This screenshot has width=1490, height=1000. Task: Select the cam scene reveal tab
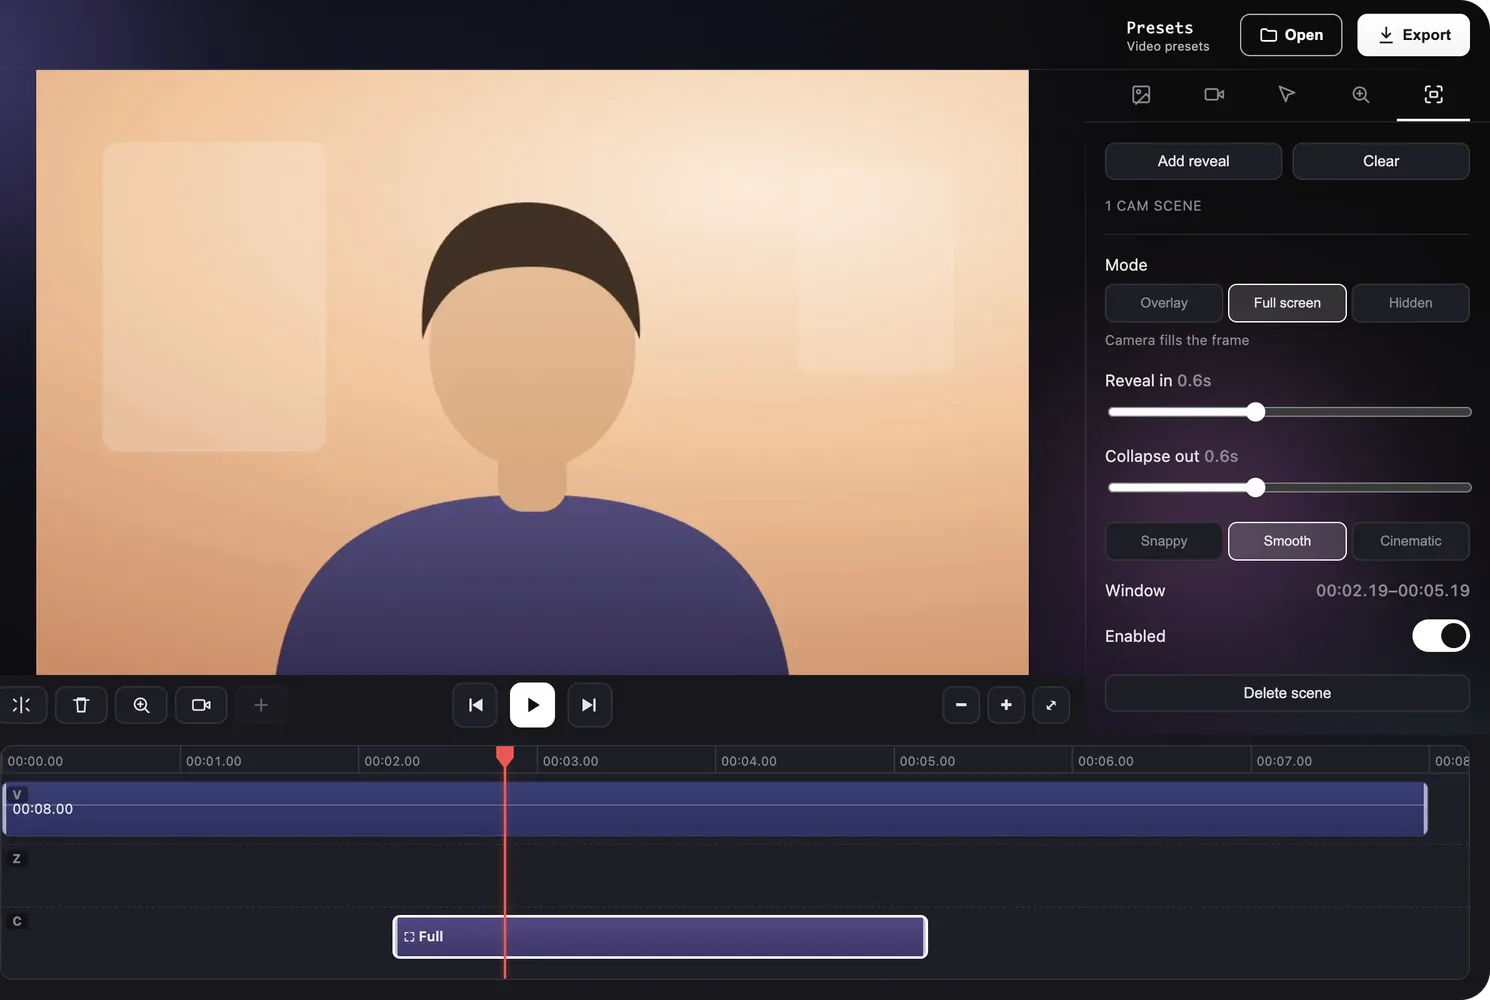pos(1433,94)
